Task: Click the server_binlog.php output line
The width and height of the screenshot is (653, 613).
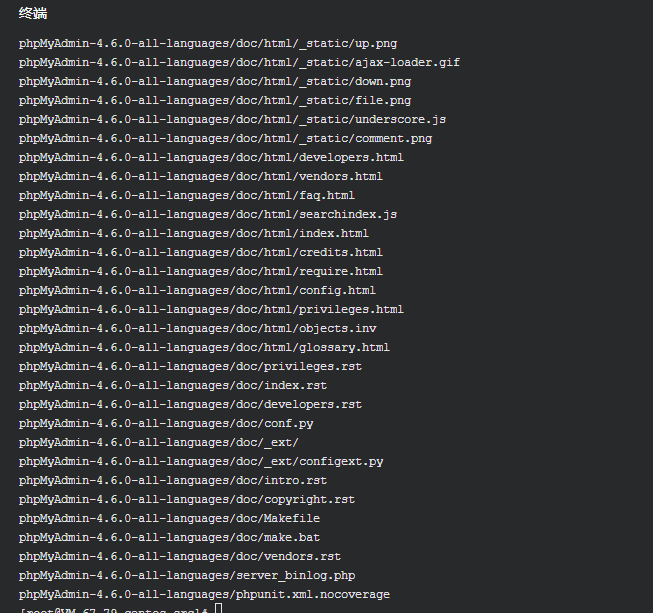Action: [187, 576]
